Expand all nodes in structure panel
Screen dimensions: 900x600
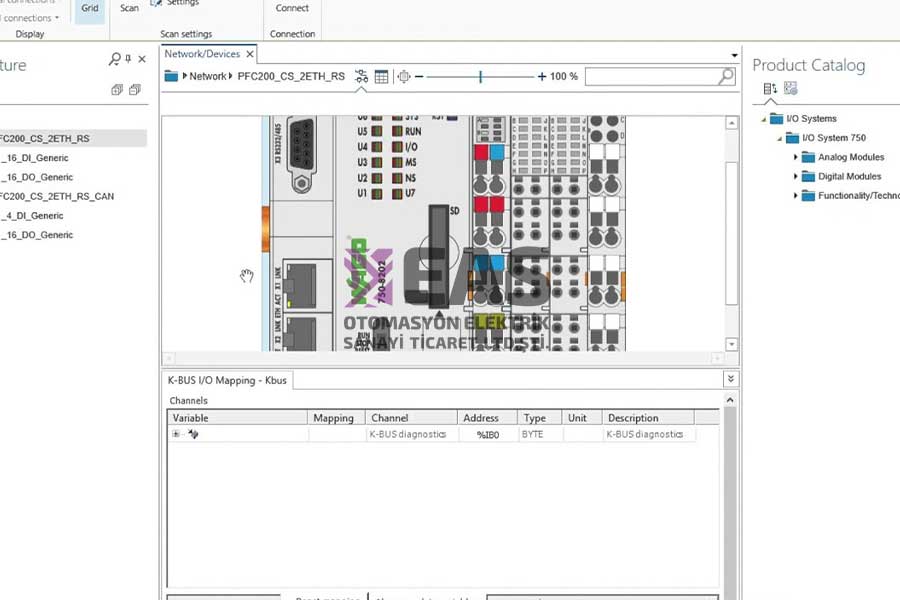coord(117,90)
